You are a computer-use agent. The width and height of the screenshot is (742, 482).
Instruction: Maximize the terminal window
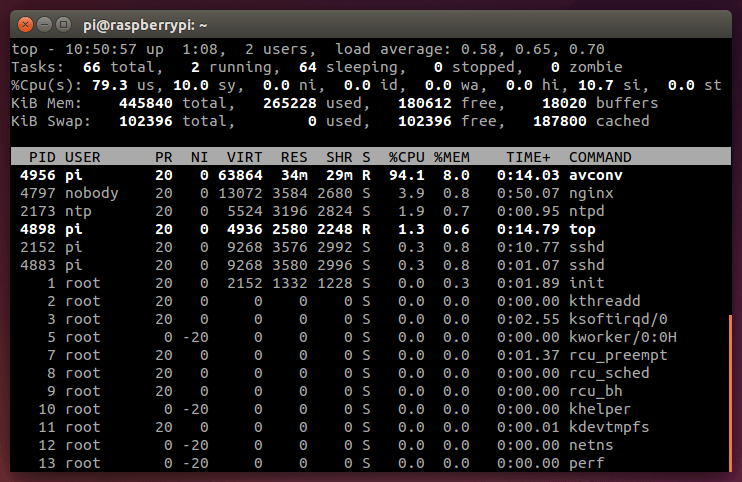click(64, 22)
